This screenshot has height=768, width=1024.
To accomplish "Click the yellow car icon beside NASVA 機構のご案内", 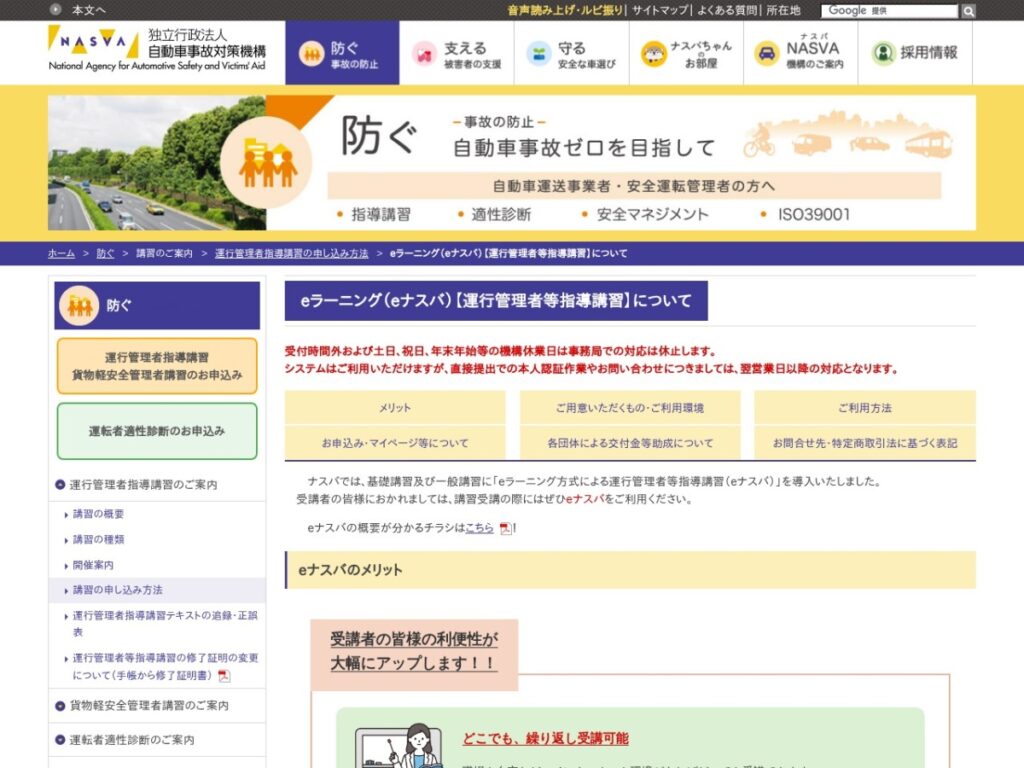I will pos(767,54).
